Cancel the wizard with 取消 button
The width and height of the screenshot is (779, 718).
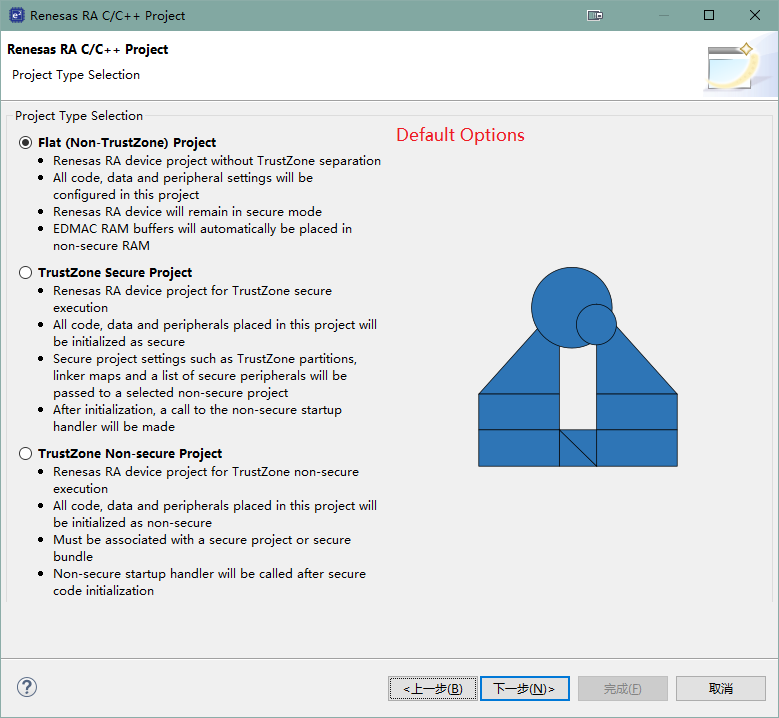(x=720, y=688)
